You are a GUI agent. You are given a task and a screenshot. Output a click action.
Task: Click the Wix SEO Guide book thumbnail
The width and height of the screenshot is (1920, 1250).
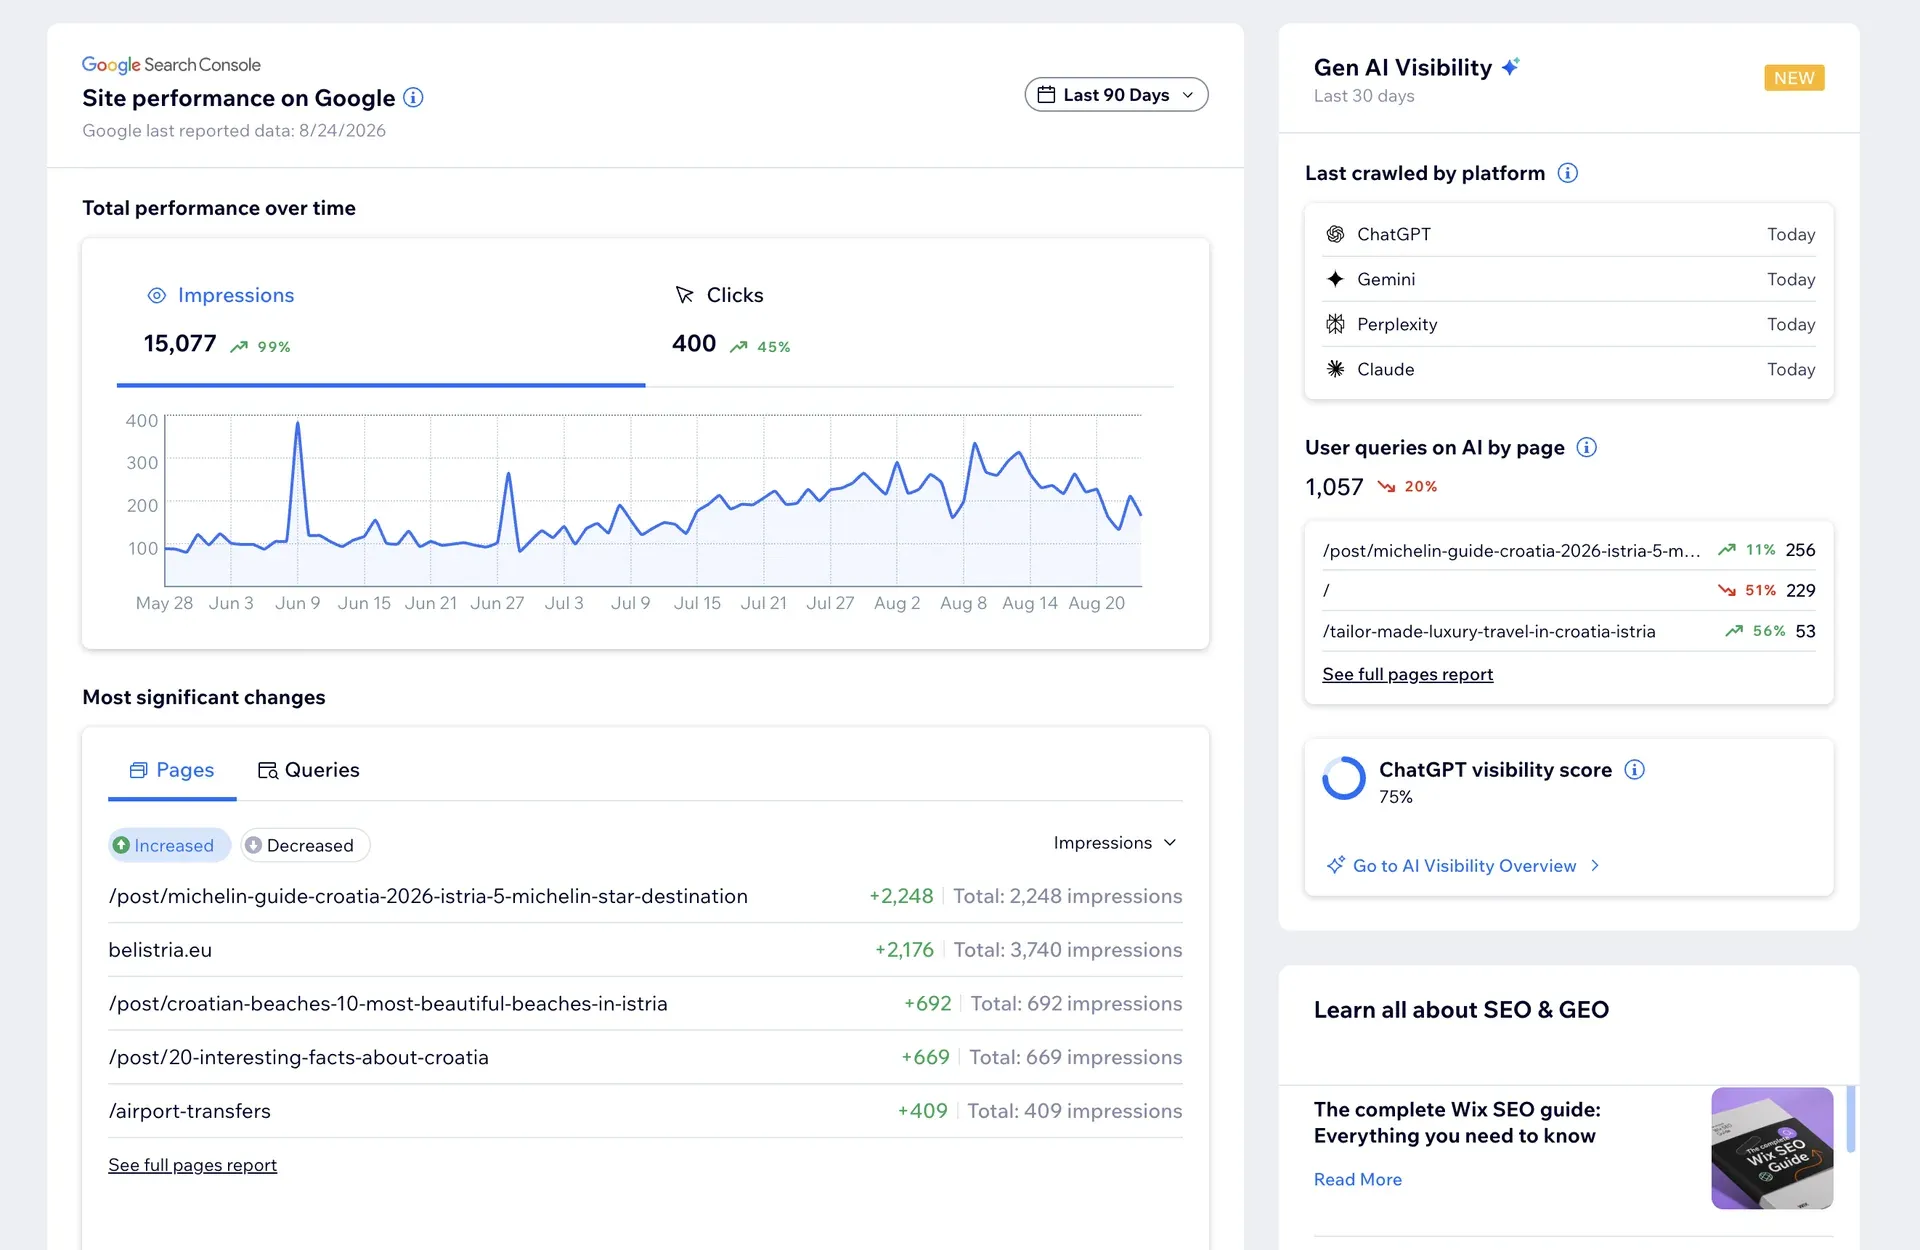pyautogui.click(x=1772, y=1148)
